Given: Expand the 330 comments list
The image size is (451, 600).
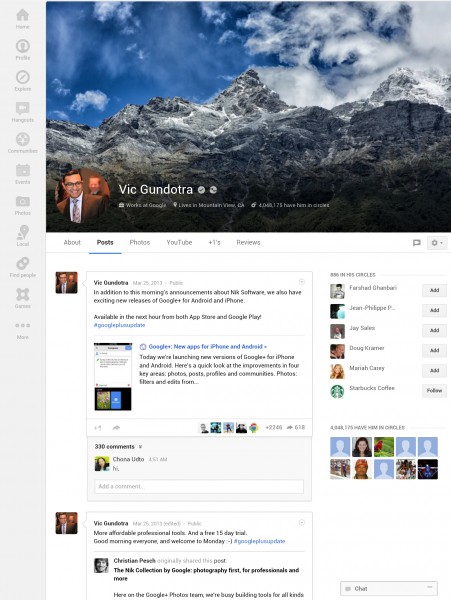Looking at the screenshot, I should [118, 447].
